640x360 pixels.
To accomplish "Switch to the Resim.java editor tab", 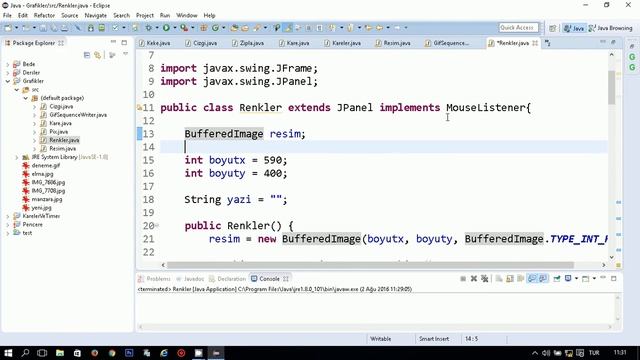I will [393, 43].
